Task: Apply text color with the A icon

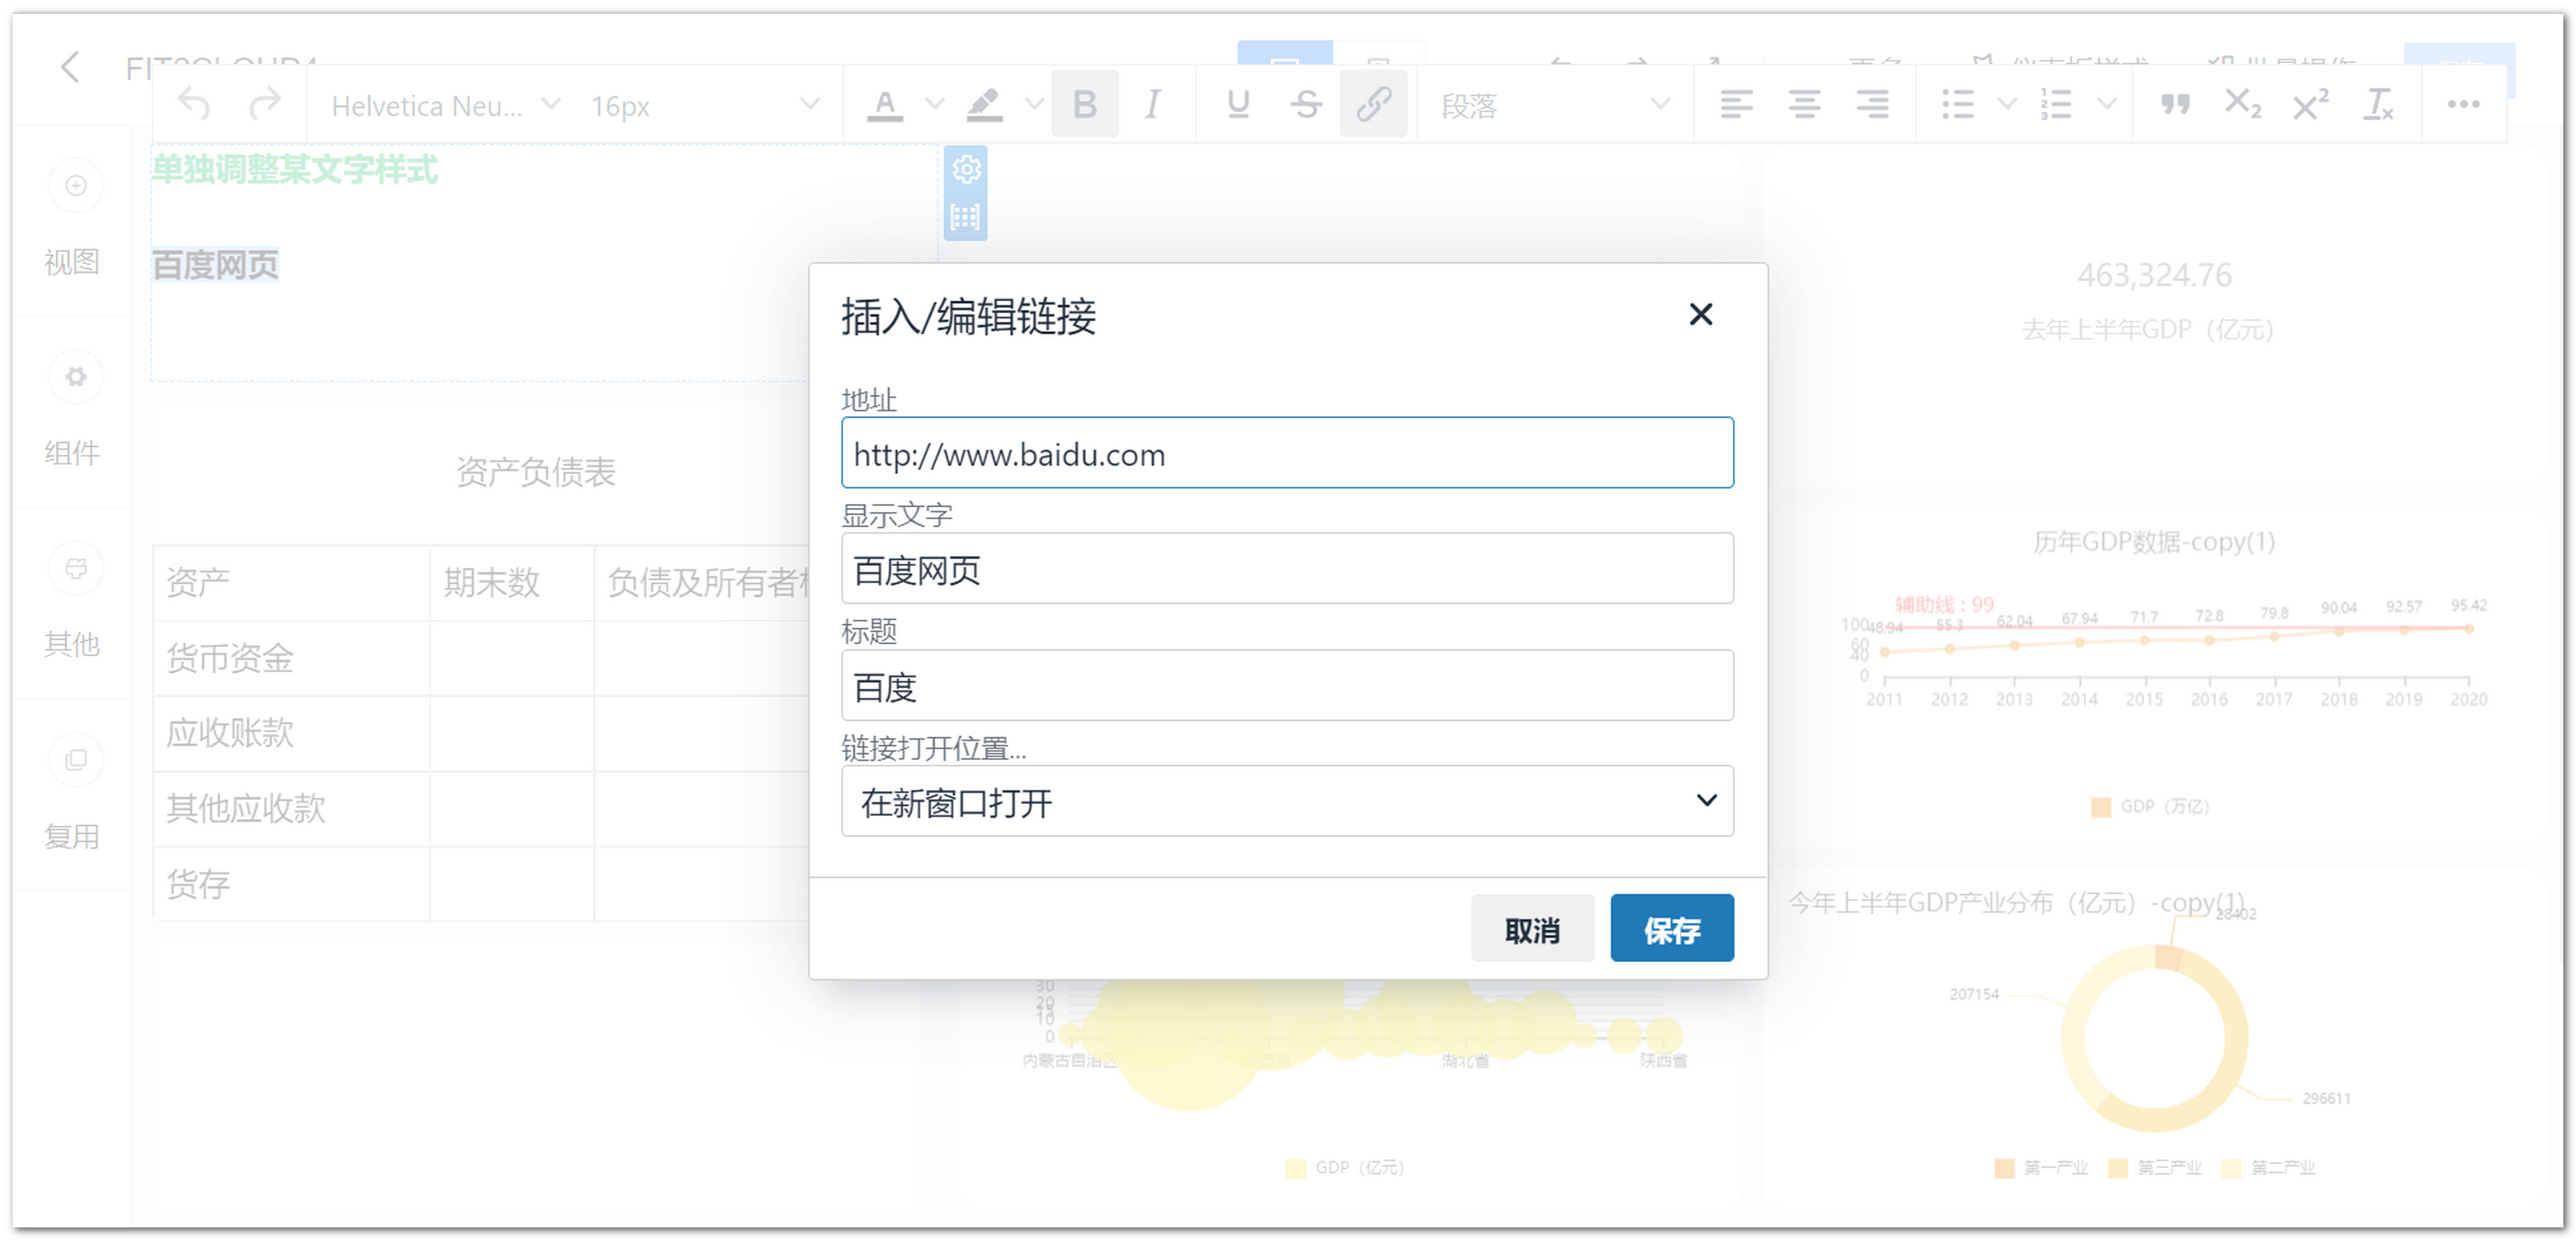Action: click(x=884, y=105)
